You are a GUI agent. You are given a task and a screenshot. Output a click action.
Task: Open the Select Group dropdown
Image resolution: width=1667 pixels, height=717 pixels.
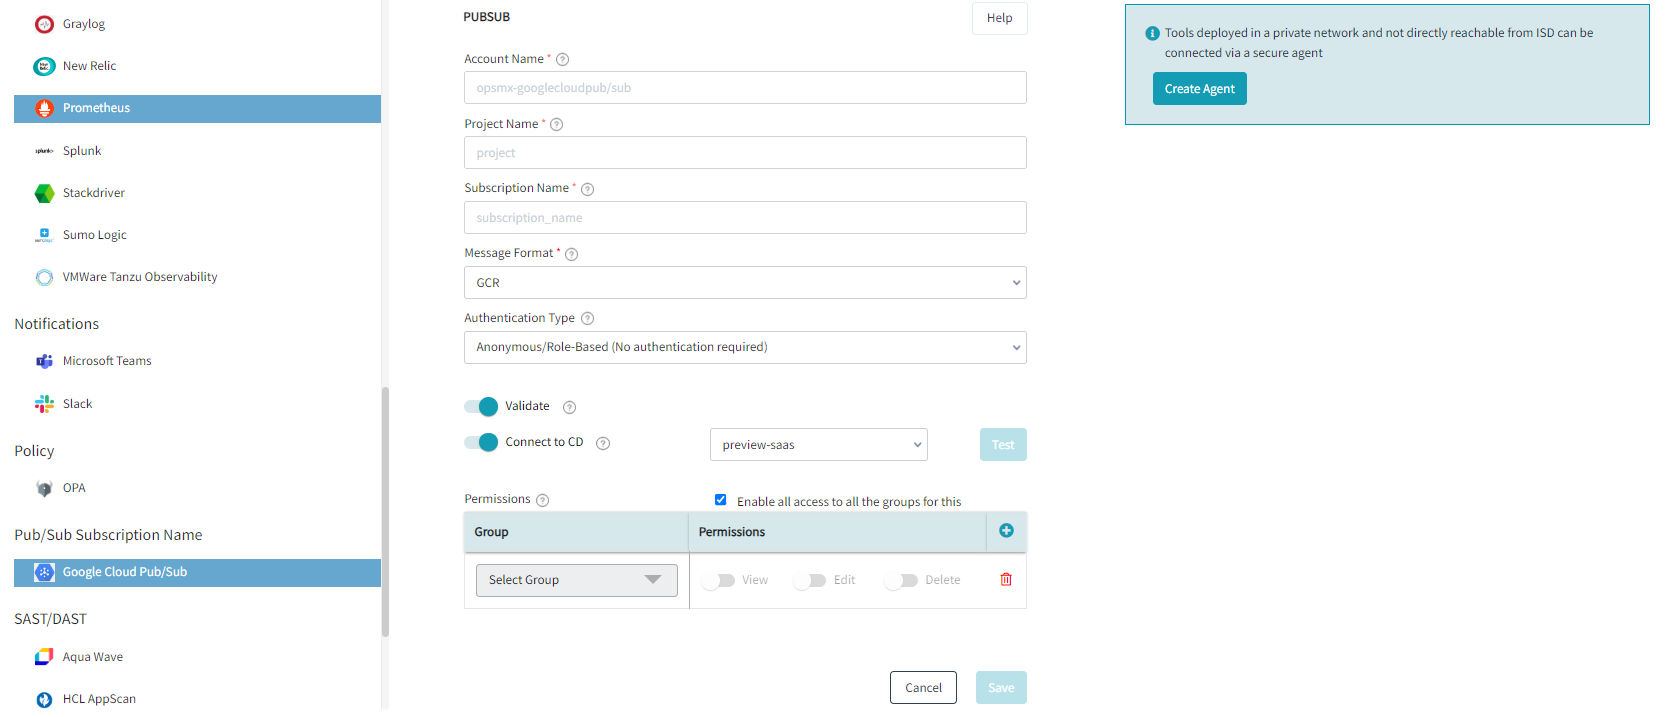(x=576, y=580)
